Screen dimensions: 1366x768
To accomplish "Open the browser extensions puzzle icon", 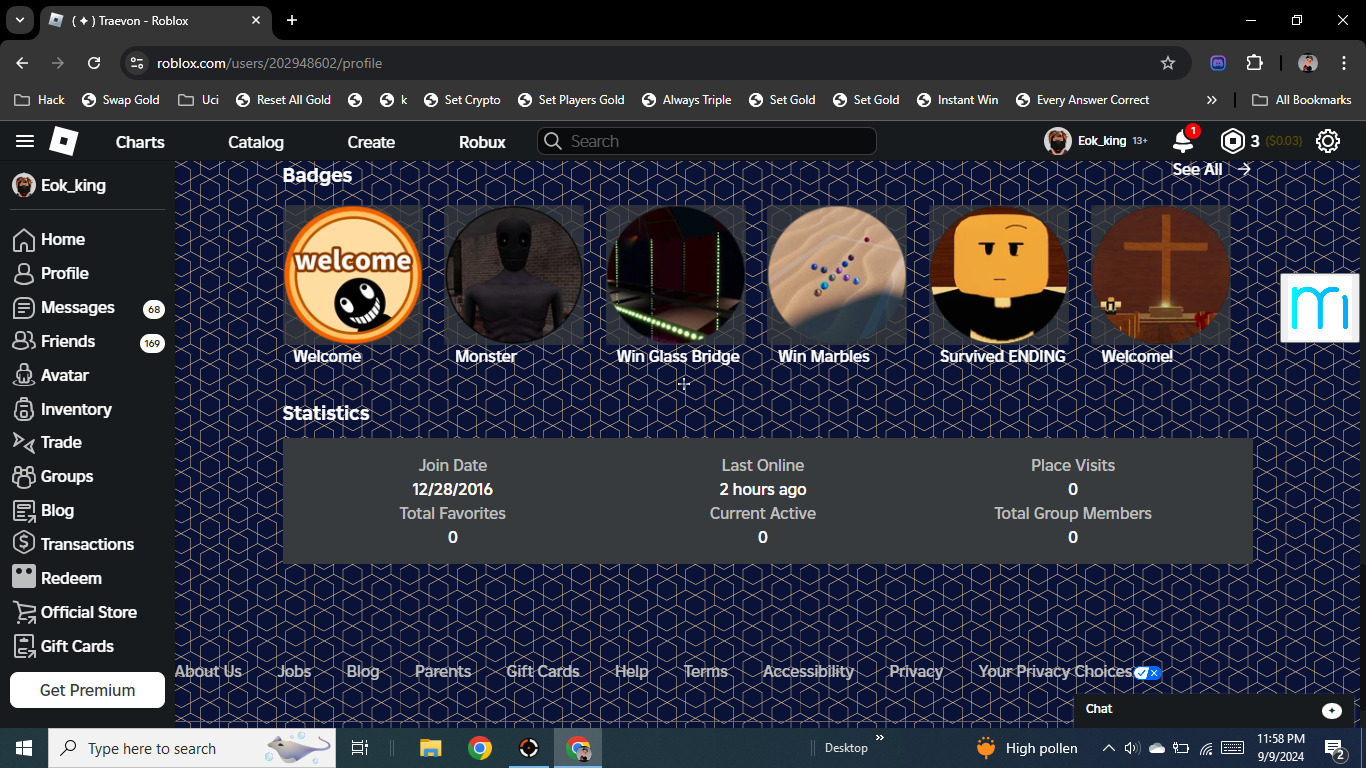I will [x=1255, y=63].
